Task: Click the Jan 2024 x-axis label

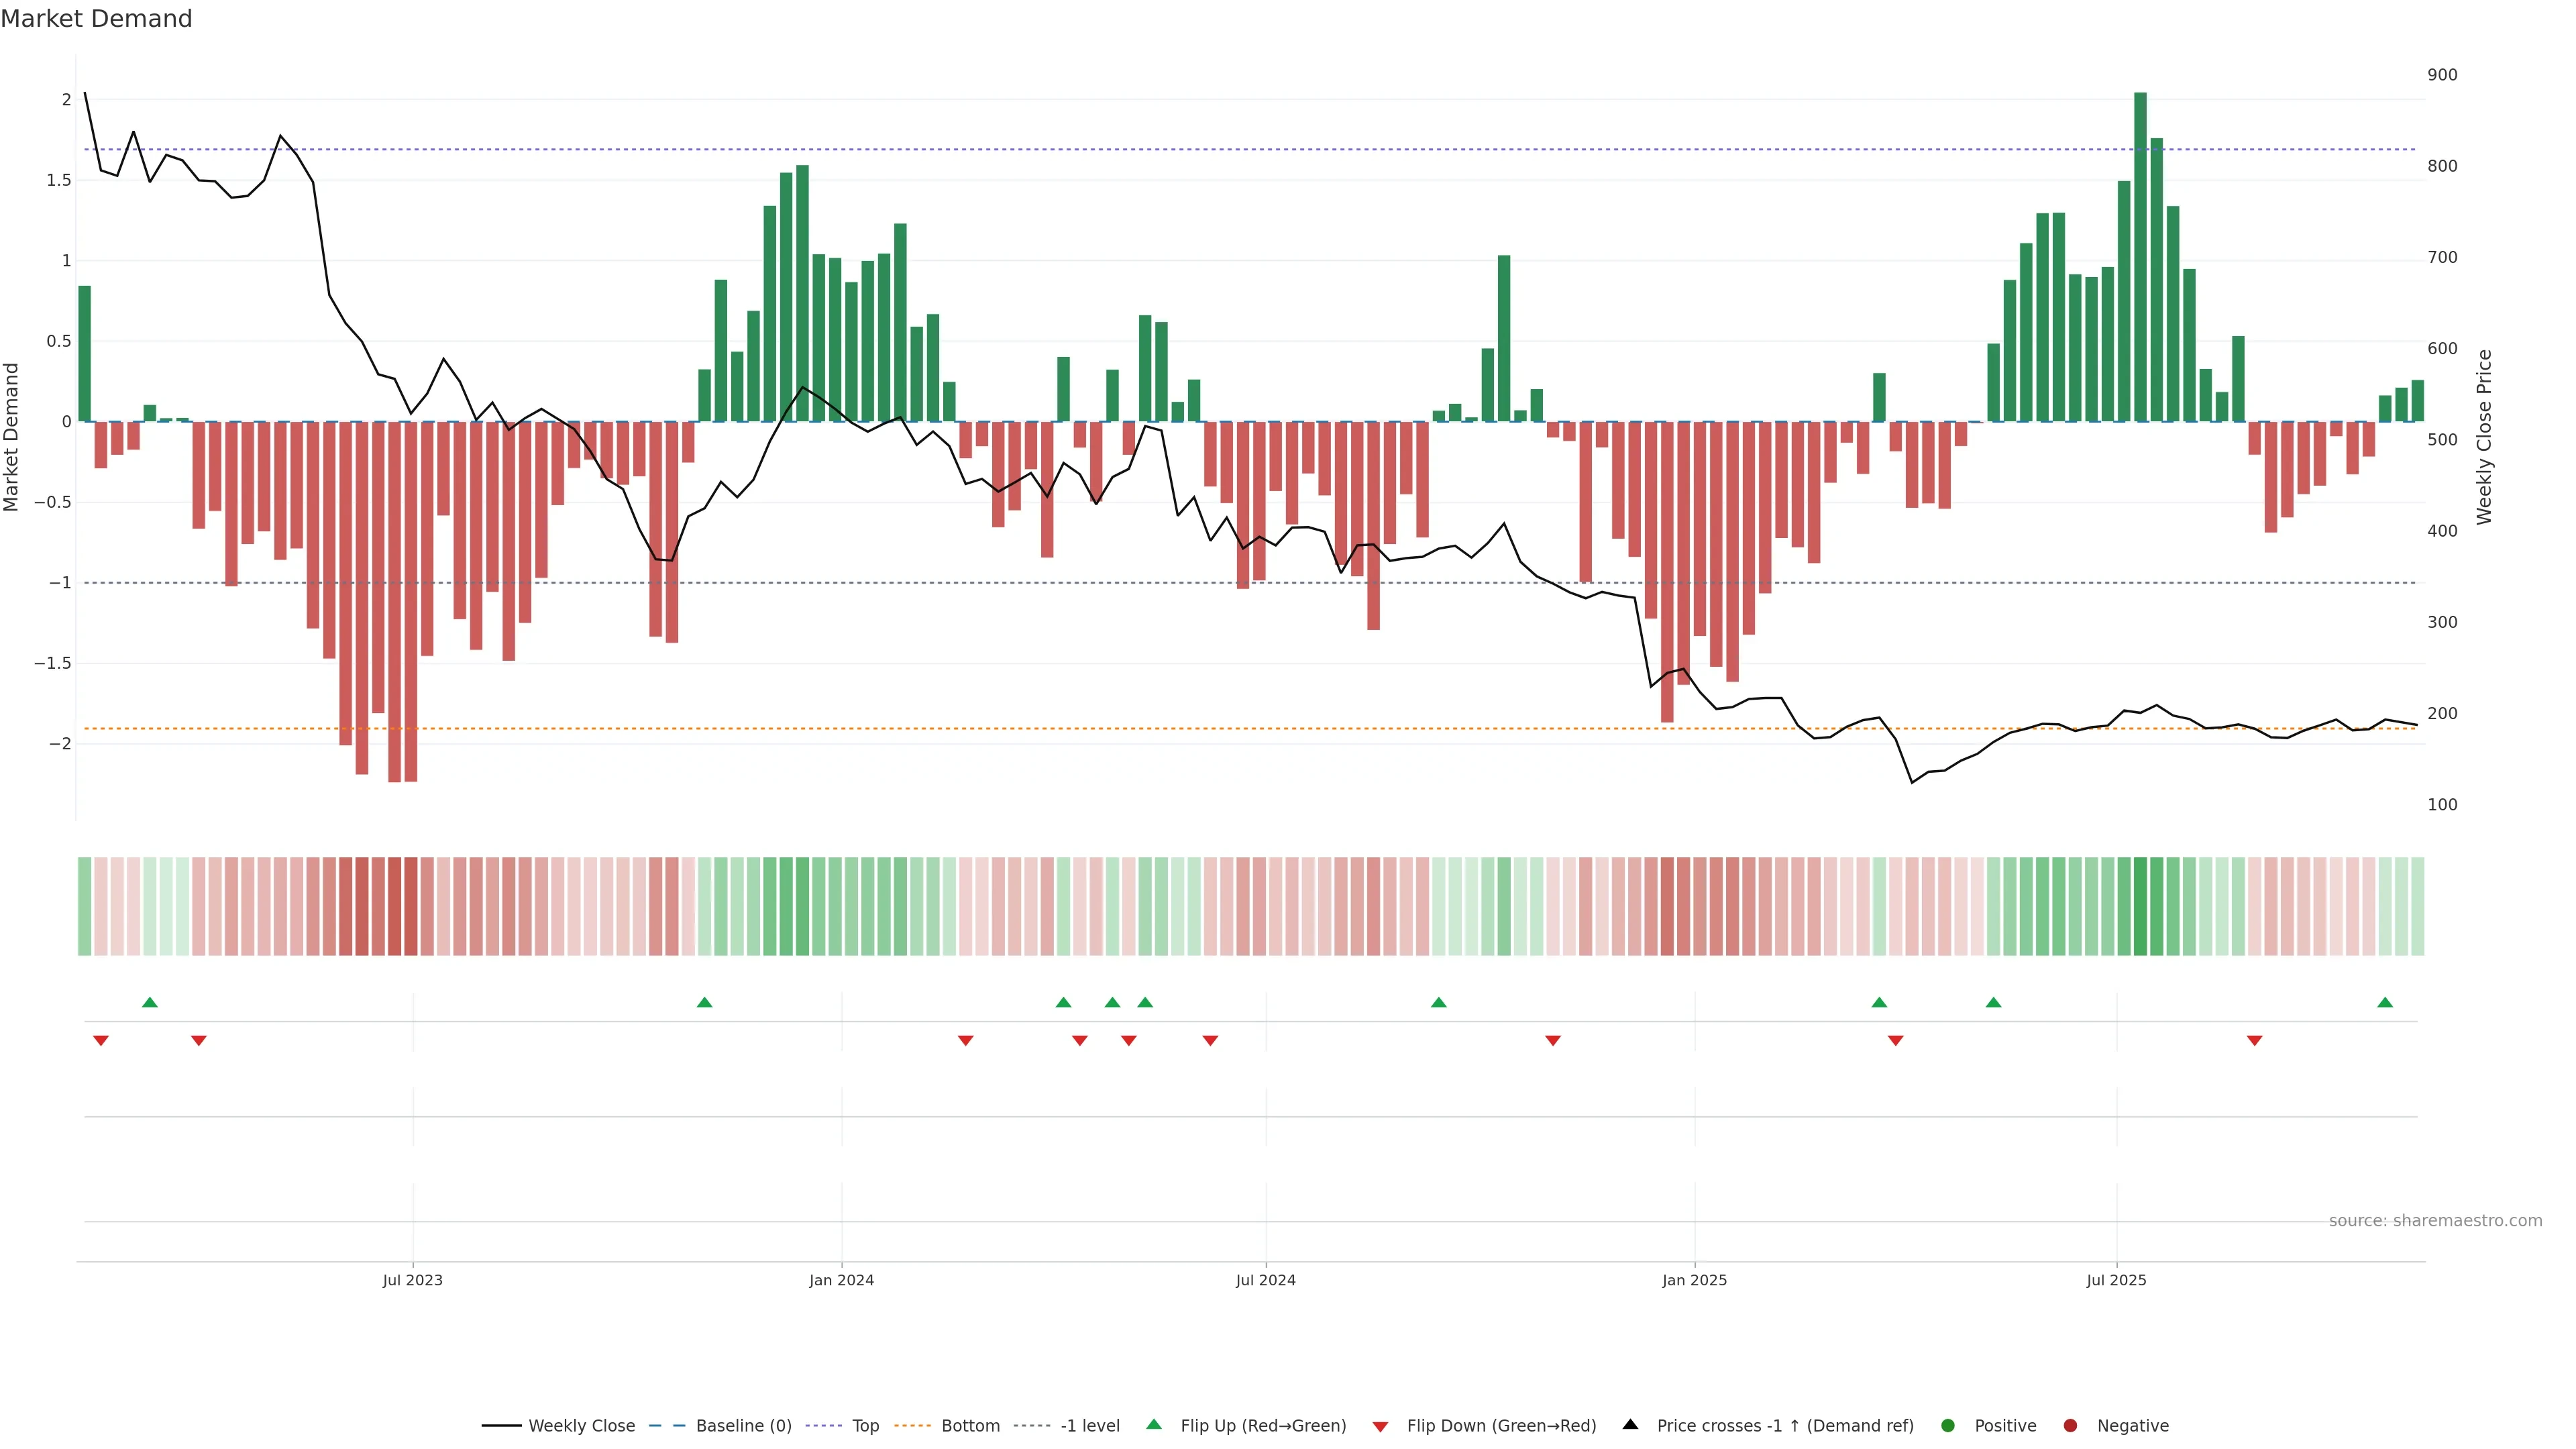Action: click(x=841, y=1280)
